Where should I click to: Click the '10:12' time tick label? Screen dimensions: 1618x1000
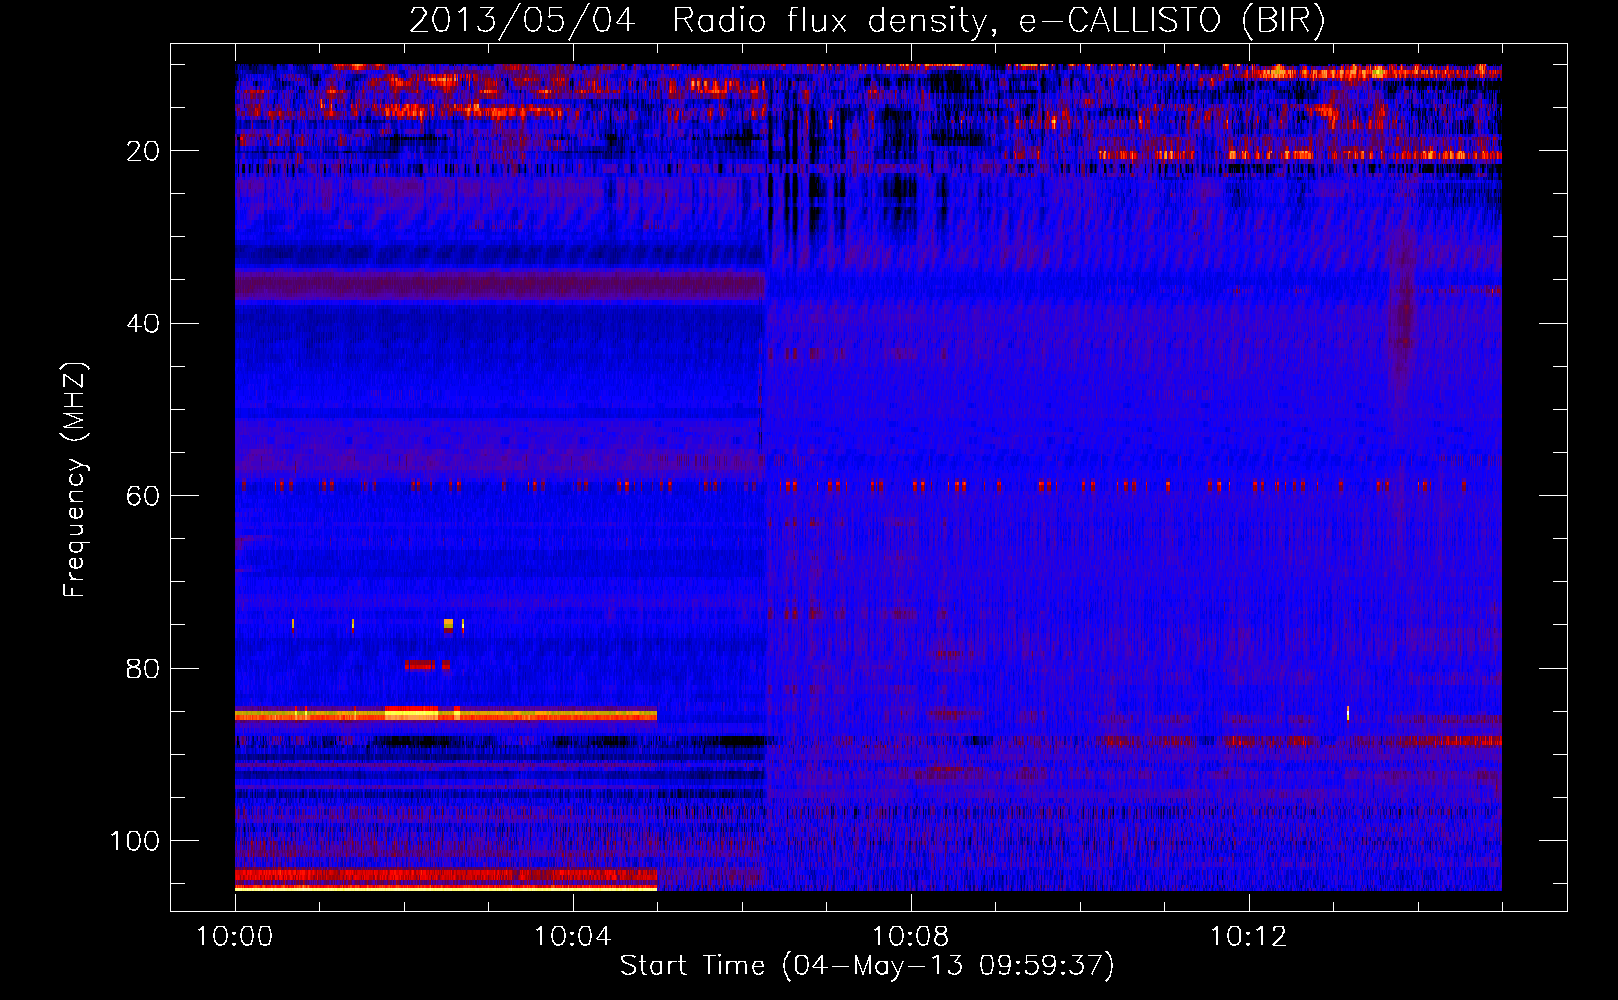pos(1248,937)
